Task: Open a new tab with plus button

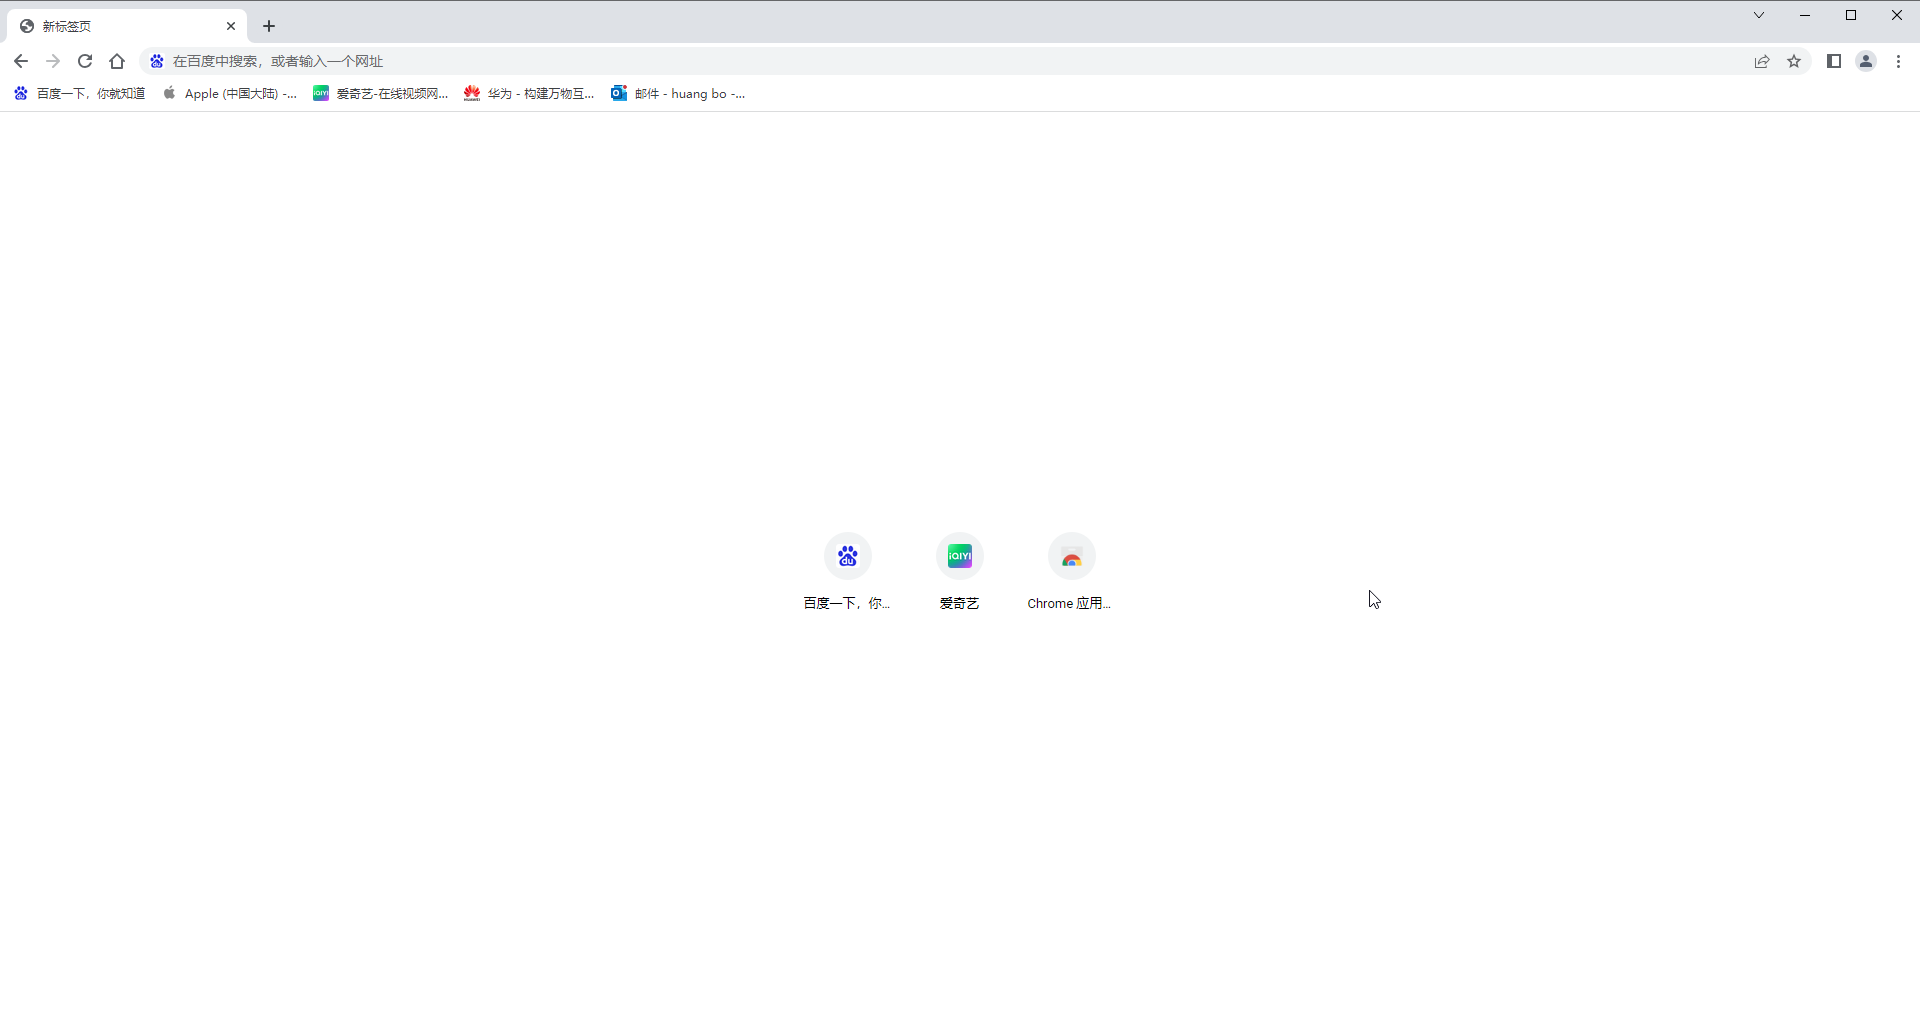Action: click(x=269, y=26)
